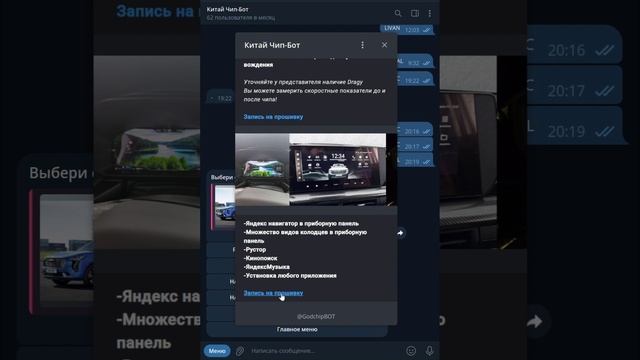
Task: Open search in Китай Чип-Бот chat header
Action: click(x=398, y=13)
